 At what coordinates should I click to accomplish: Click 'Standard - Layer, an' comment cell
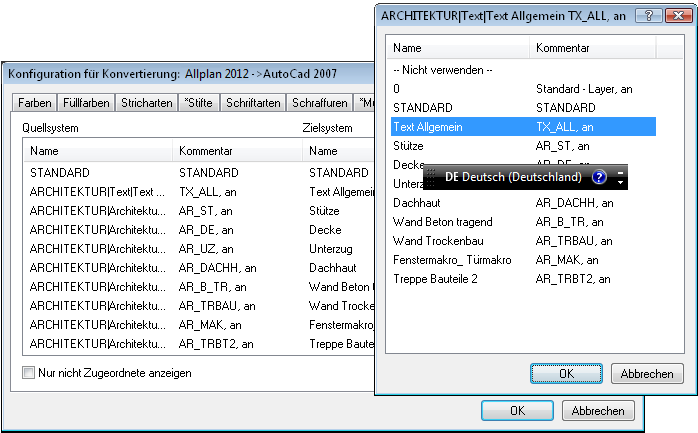pos(584,89)
